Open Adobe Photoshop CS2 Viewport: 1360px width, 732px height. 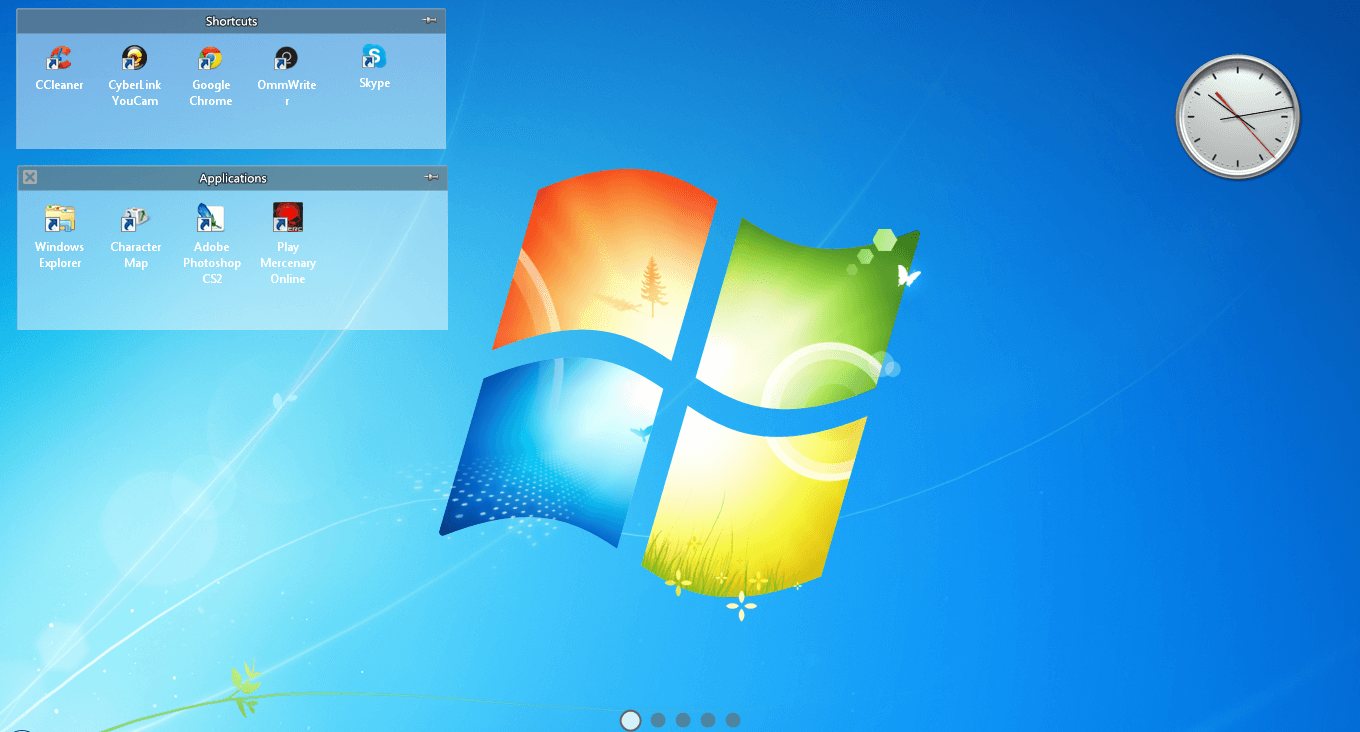pos(211,220)
